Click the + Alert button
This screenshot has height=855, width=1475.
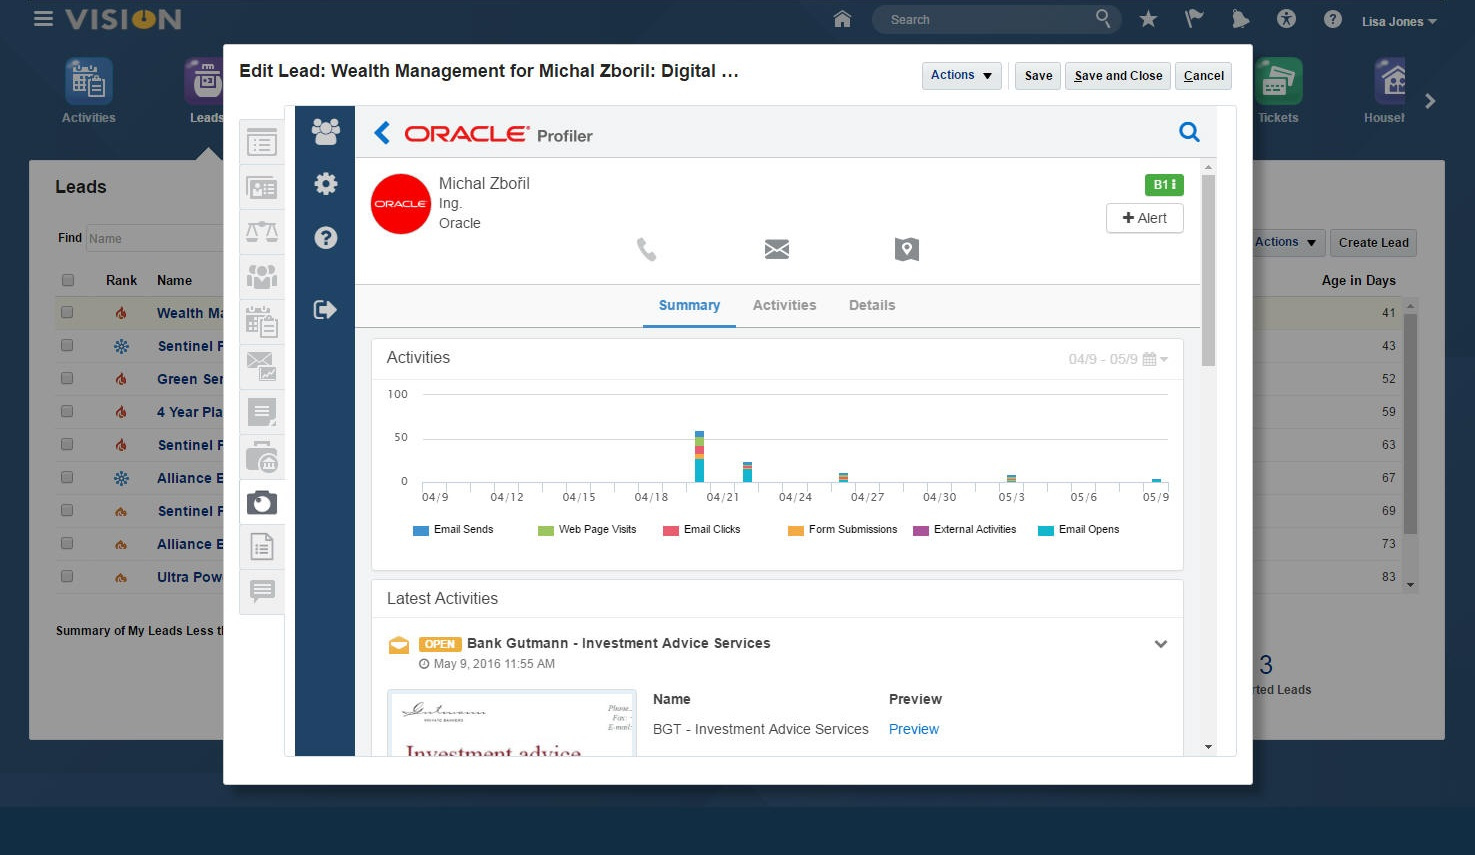point(1145,218)
